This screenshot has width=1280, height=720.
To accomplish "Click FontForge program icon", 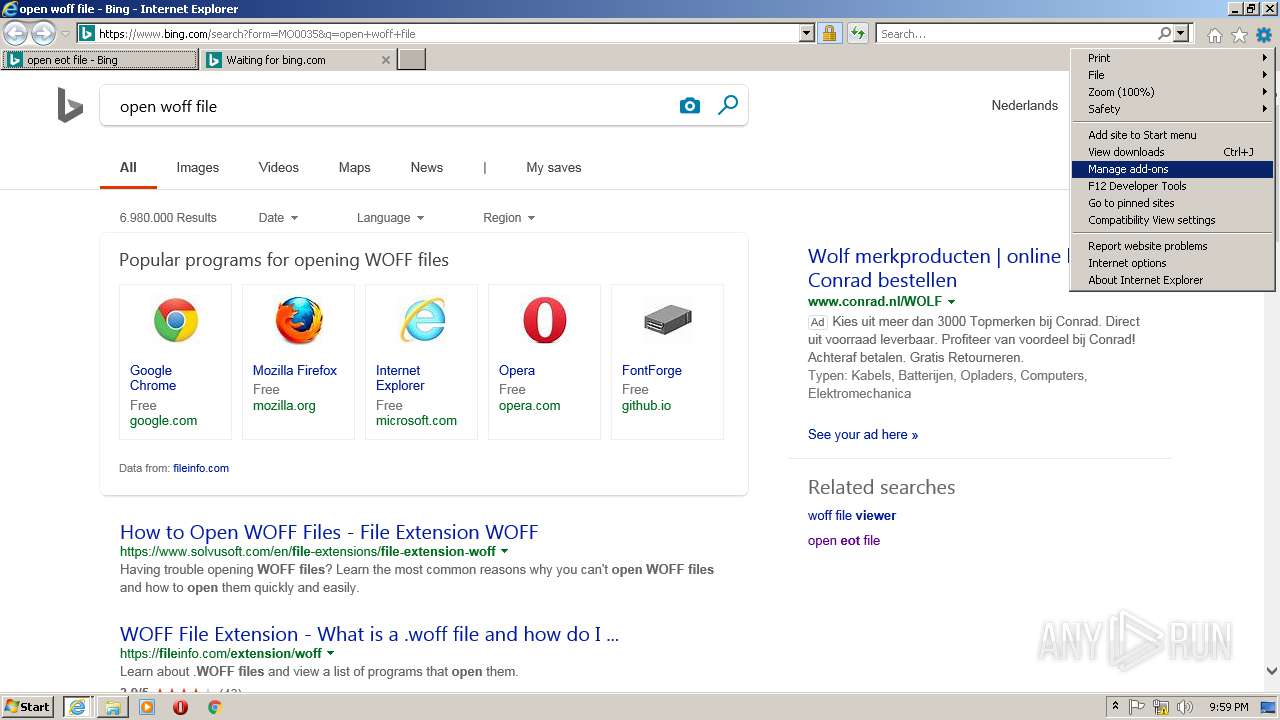I will tap(668, 321).
